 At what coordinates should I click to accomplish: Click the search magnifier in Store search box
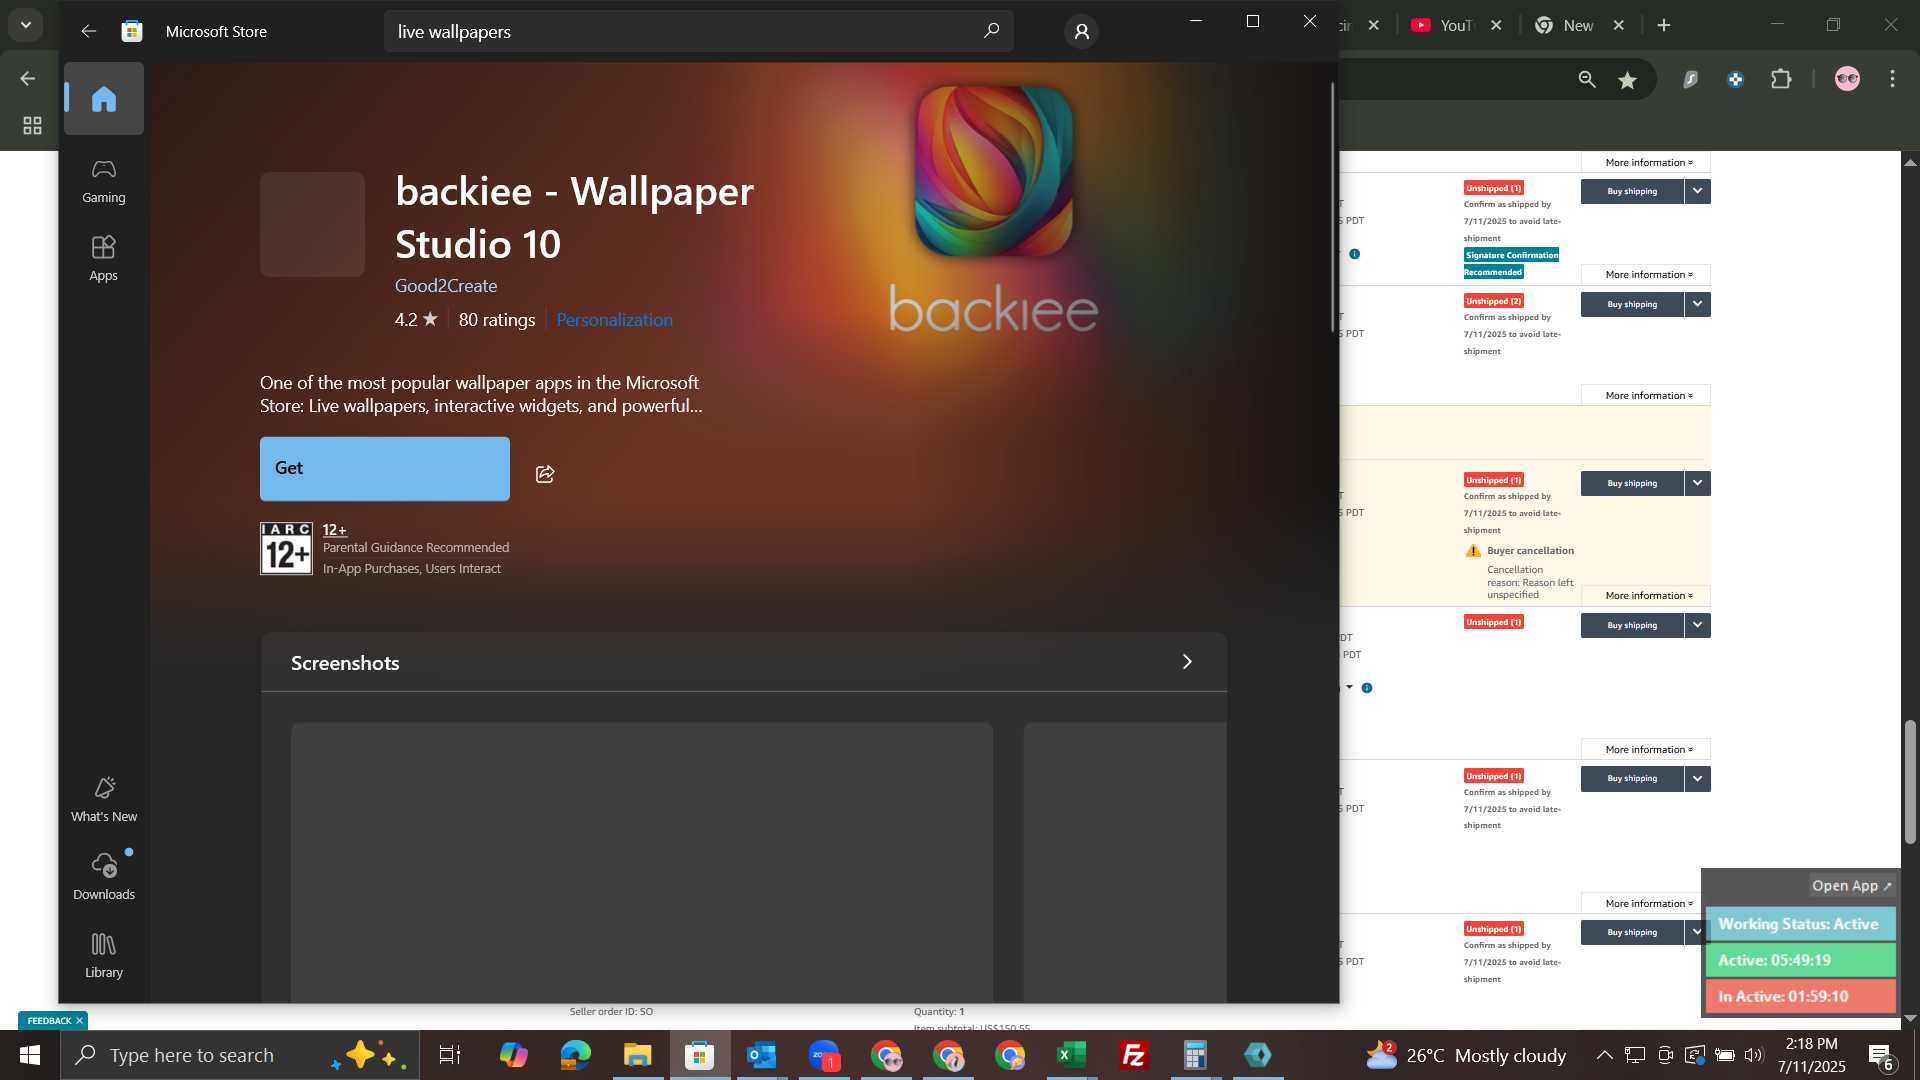pos(991,31)
